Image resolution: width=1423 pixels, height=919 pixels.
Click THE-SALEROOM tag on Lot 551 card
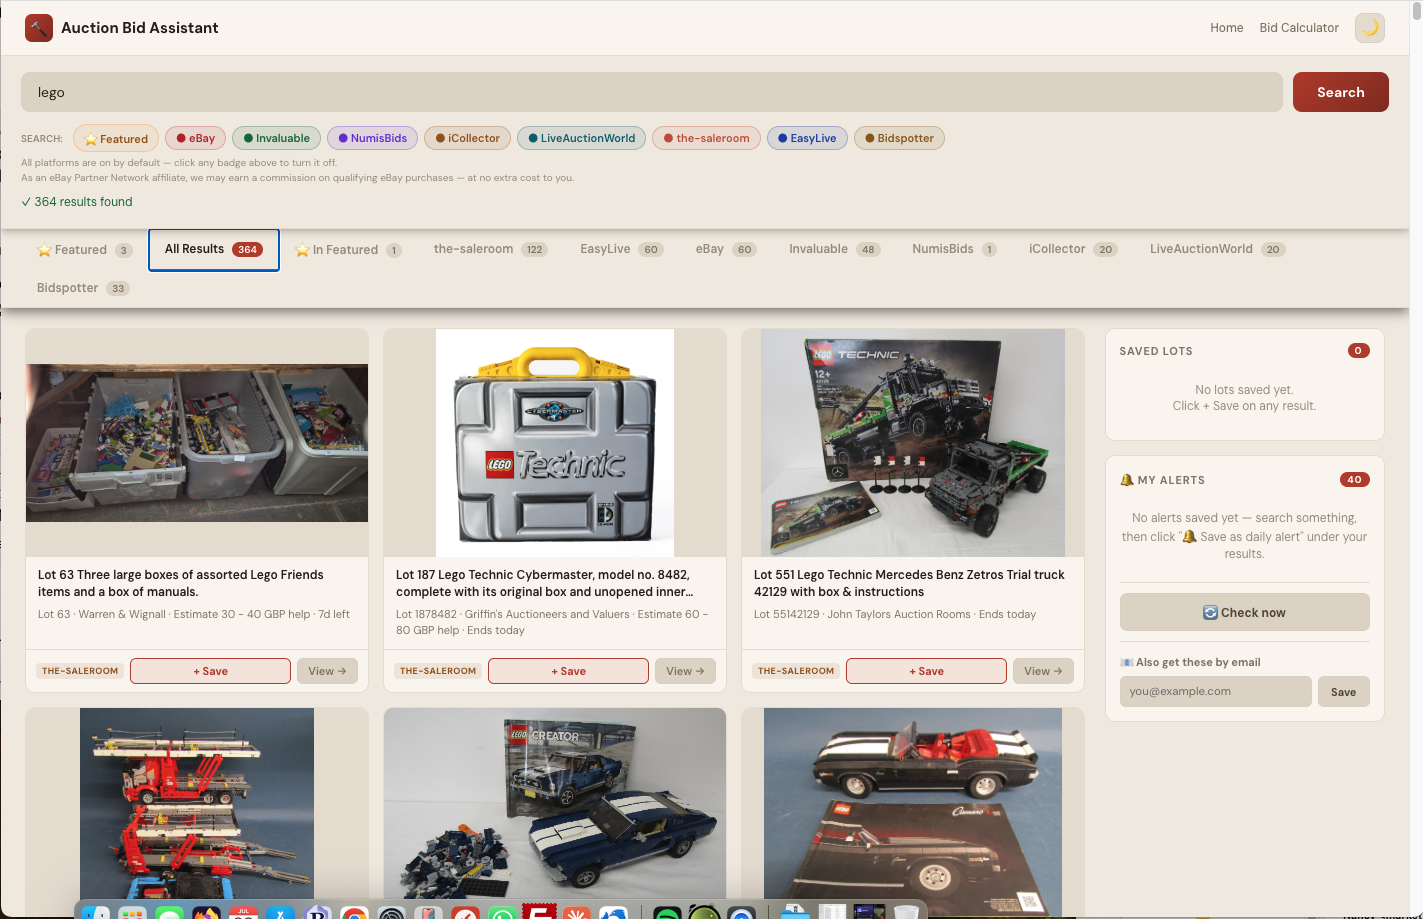(796, 671)
